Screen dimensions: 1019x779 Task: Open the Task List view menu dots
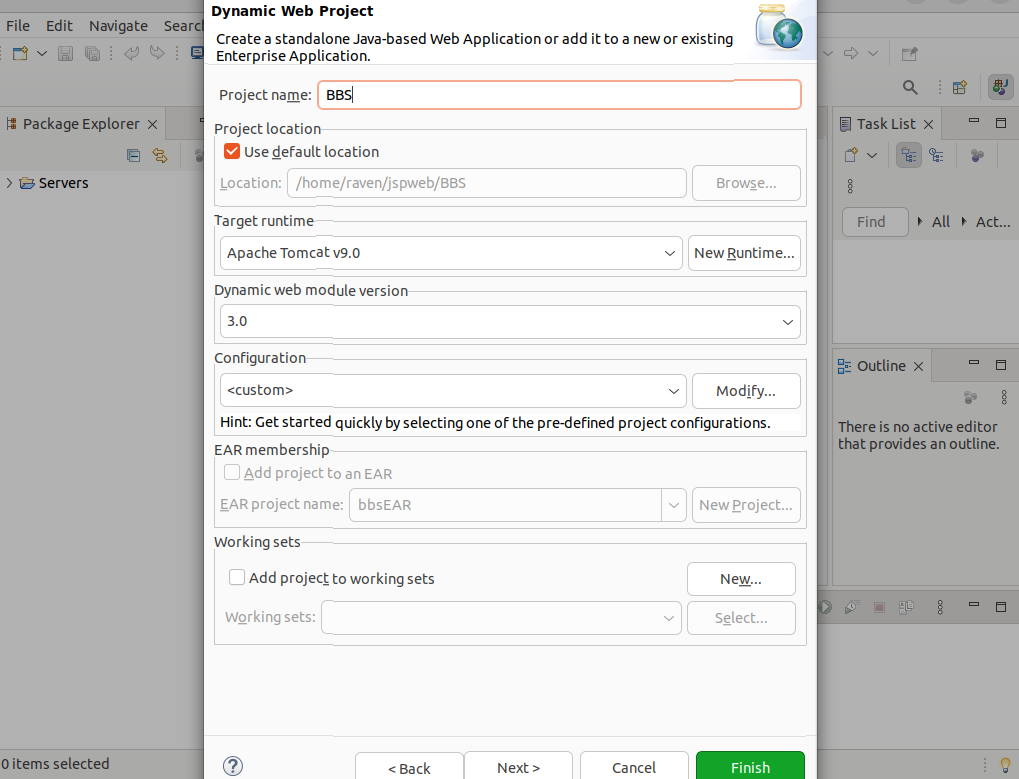click(x=850, y=186)
